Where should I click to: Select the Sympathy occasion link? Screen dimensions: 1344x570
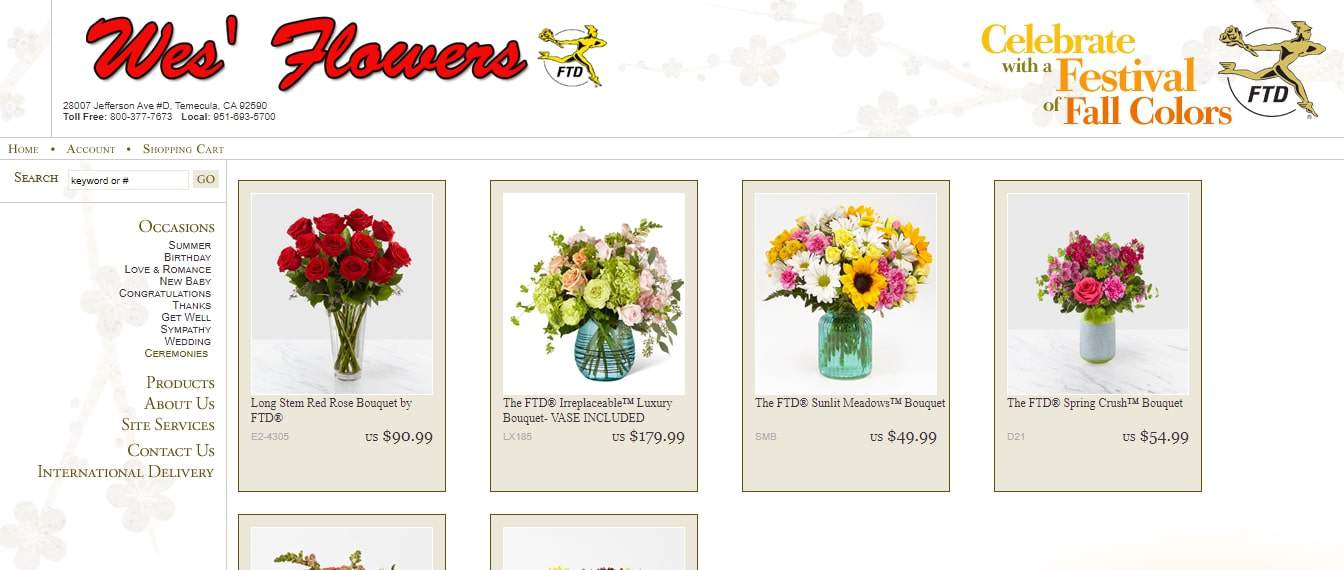[186, 330]
